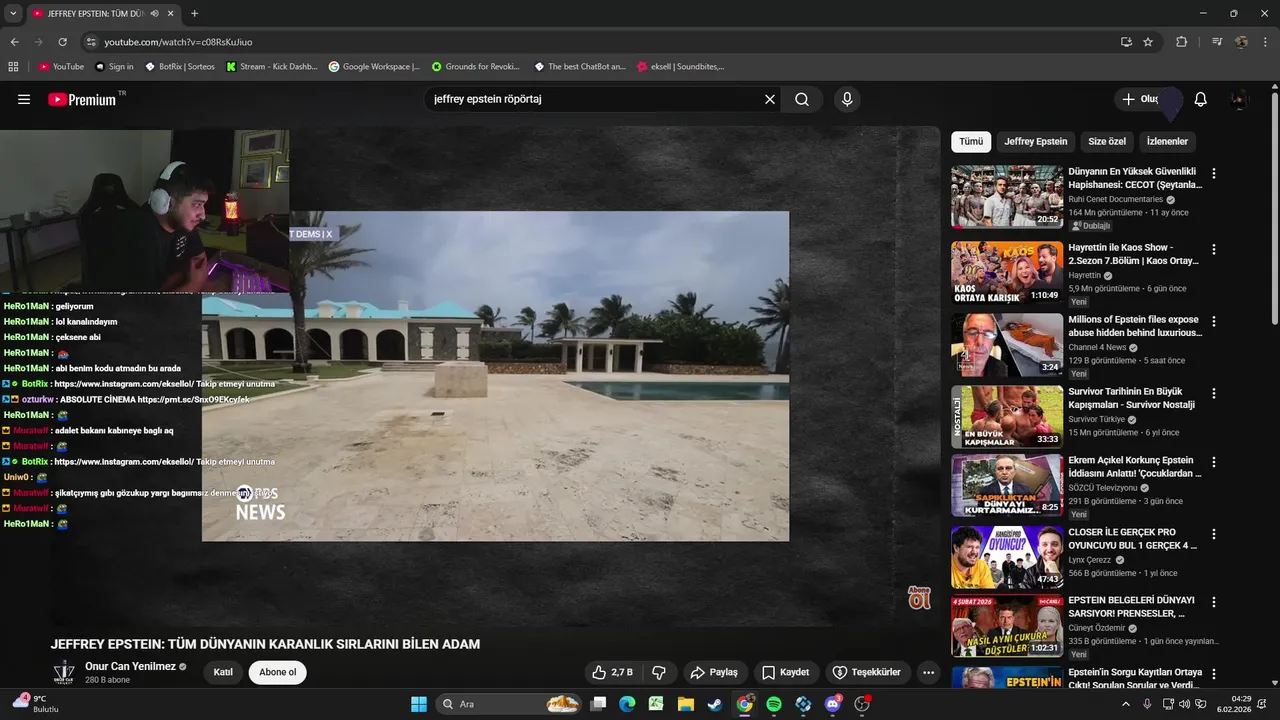Viewport: 1280px width, 720px height.
Task: View site information icon in the address bar
Action: 91,42
